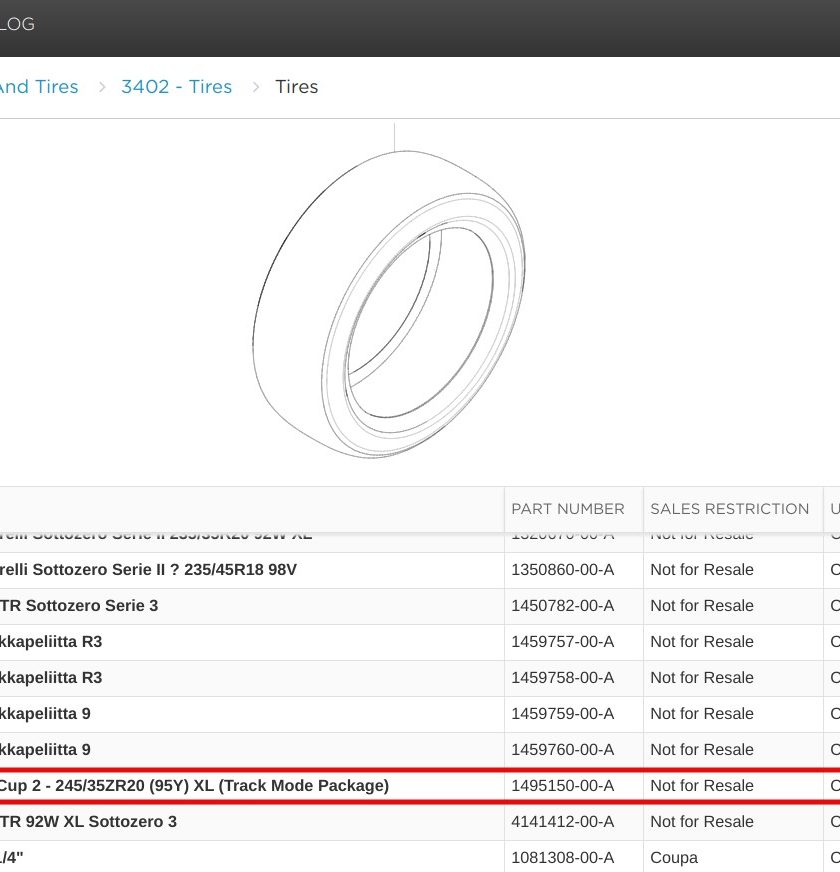The width and height of the screenshot is (840, 872).
Task: Select part number 1495150-00-A
Action: 562,786
